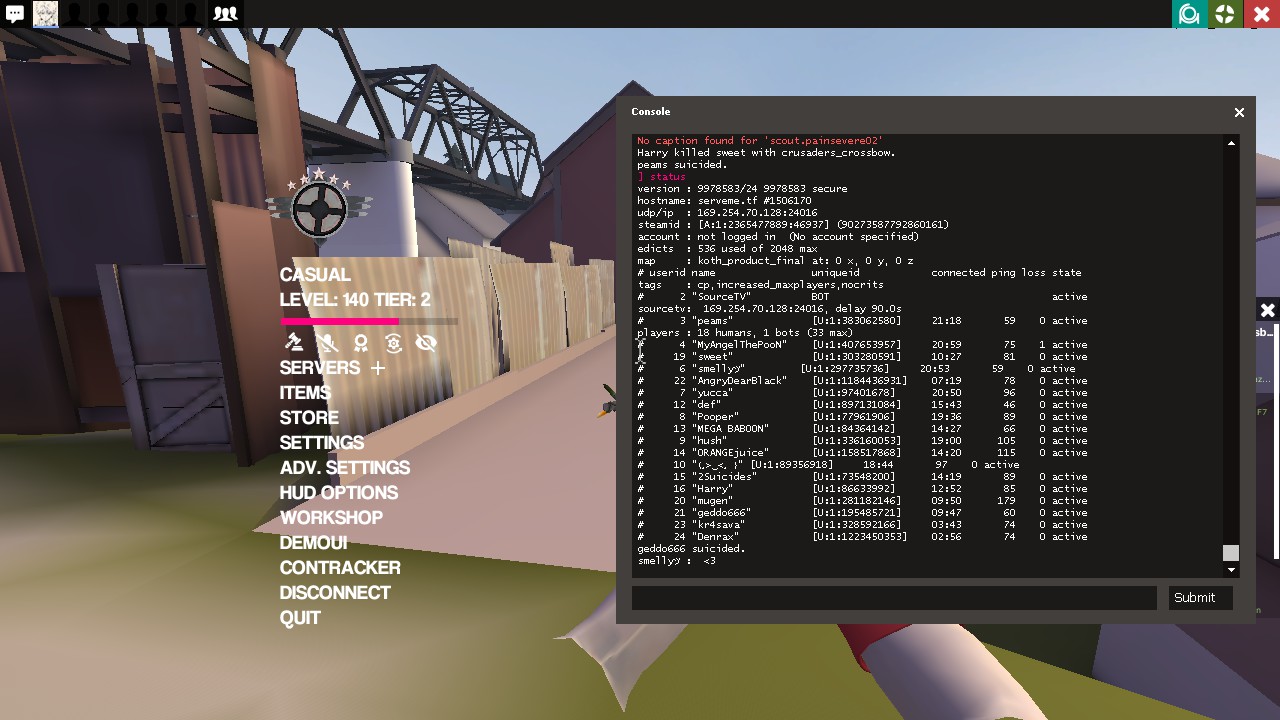
Task: Open the chat bubble icon in top bar
Action: [14, 14]
